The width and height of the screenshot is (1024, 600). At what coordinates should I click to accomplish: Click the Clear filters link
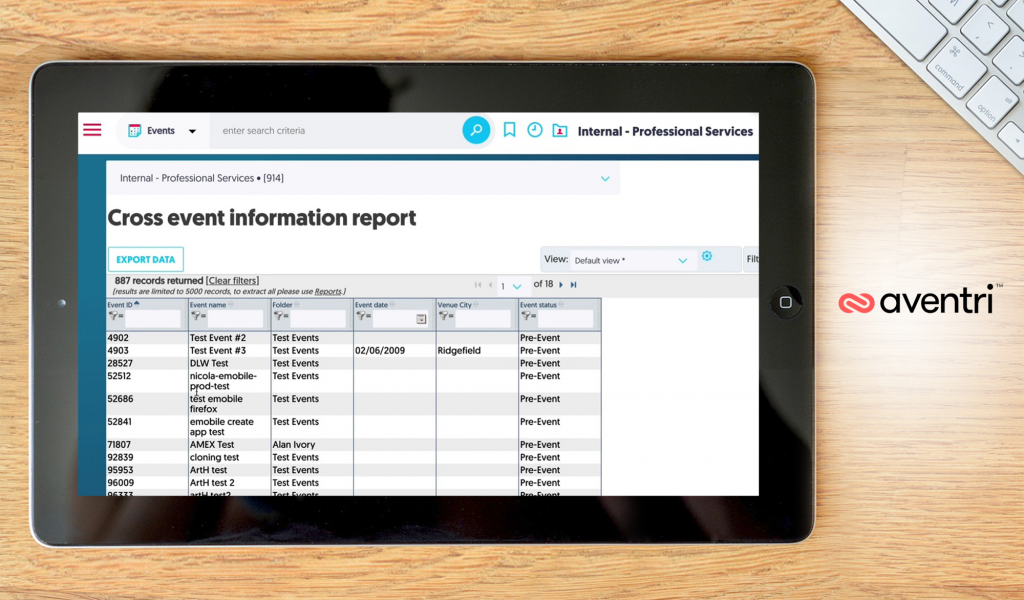point(232,281)
